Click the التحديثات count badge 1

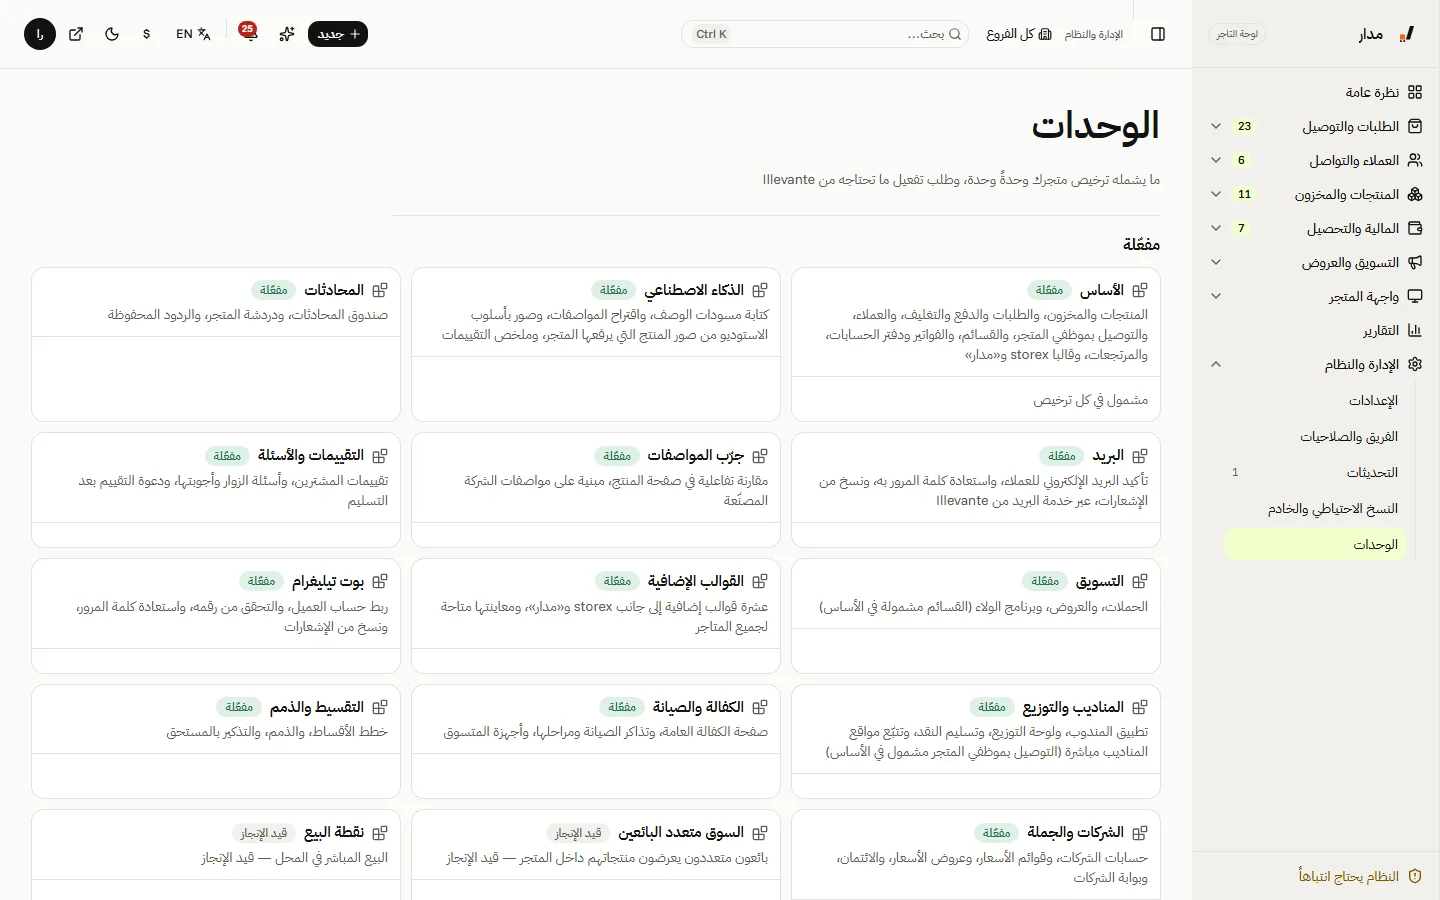(1235, 472)
